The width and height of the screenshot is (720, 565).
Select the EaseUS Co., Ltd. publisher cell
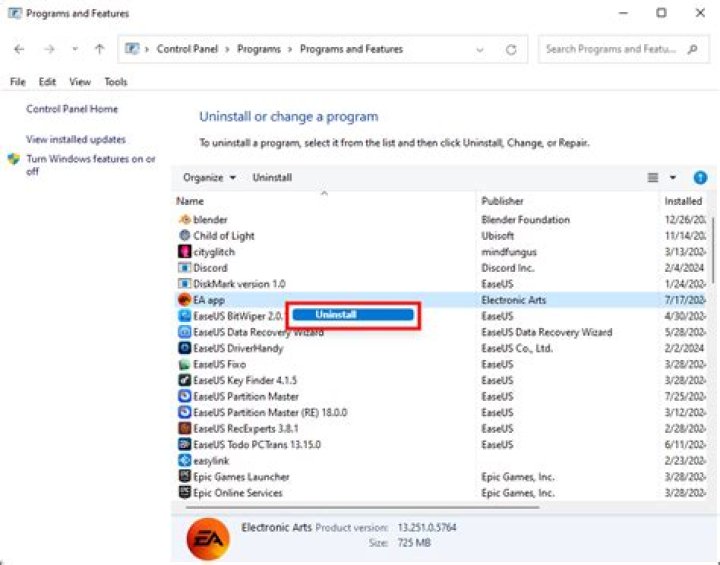[x=517, y=348]
